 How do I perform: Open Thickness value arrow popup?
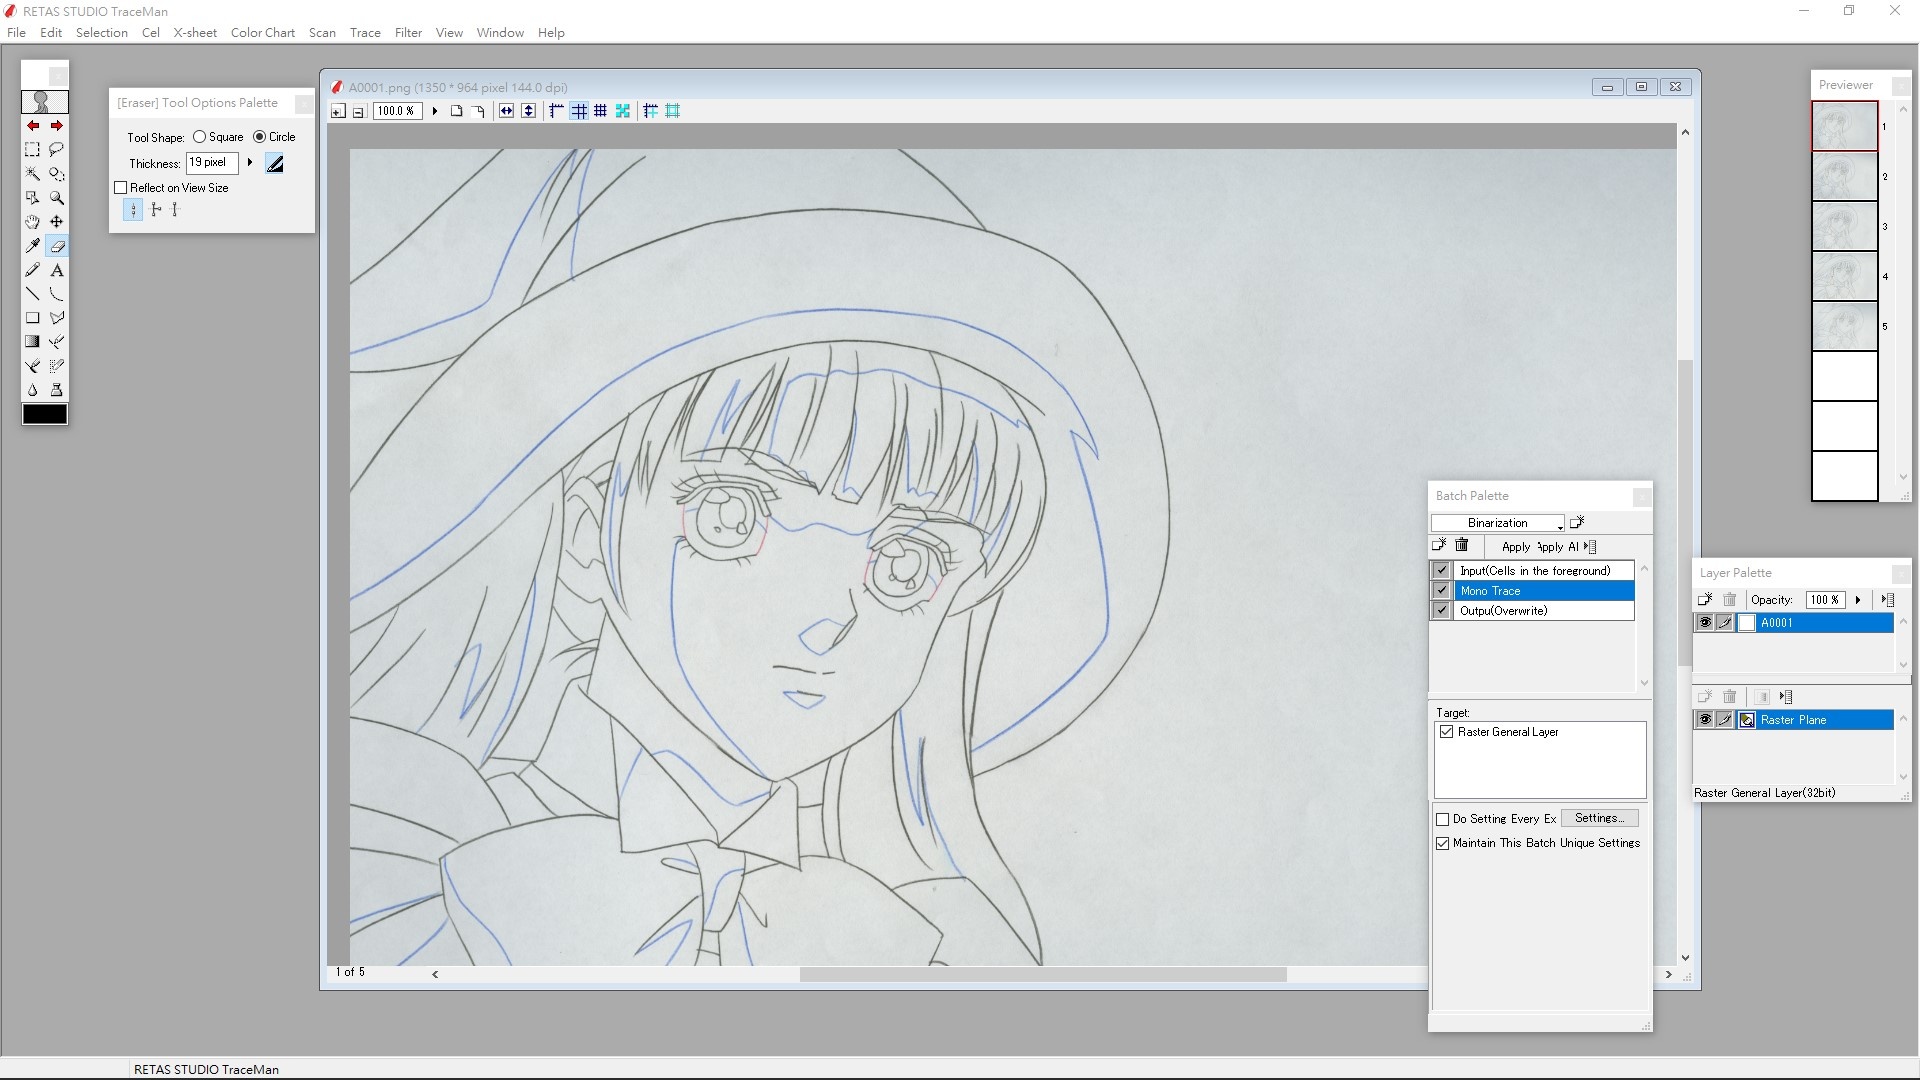tap(249, 162)
